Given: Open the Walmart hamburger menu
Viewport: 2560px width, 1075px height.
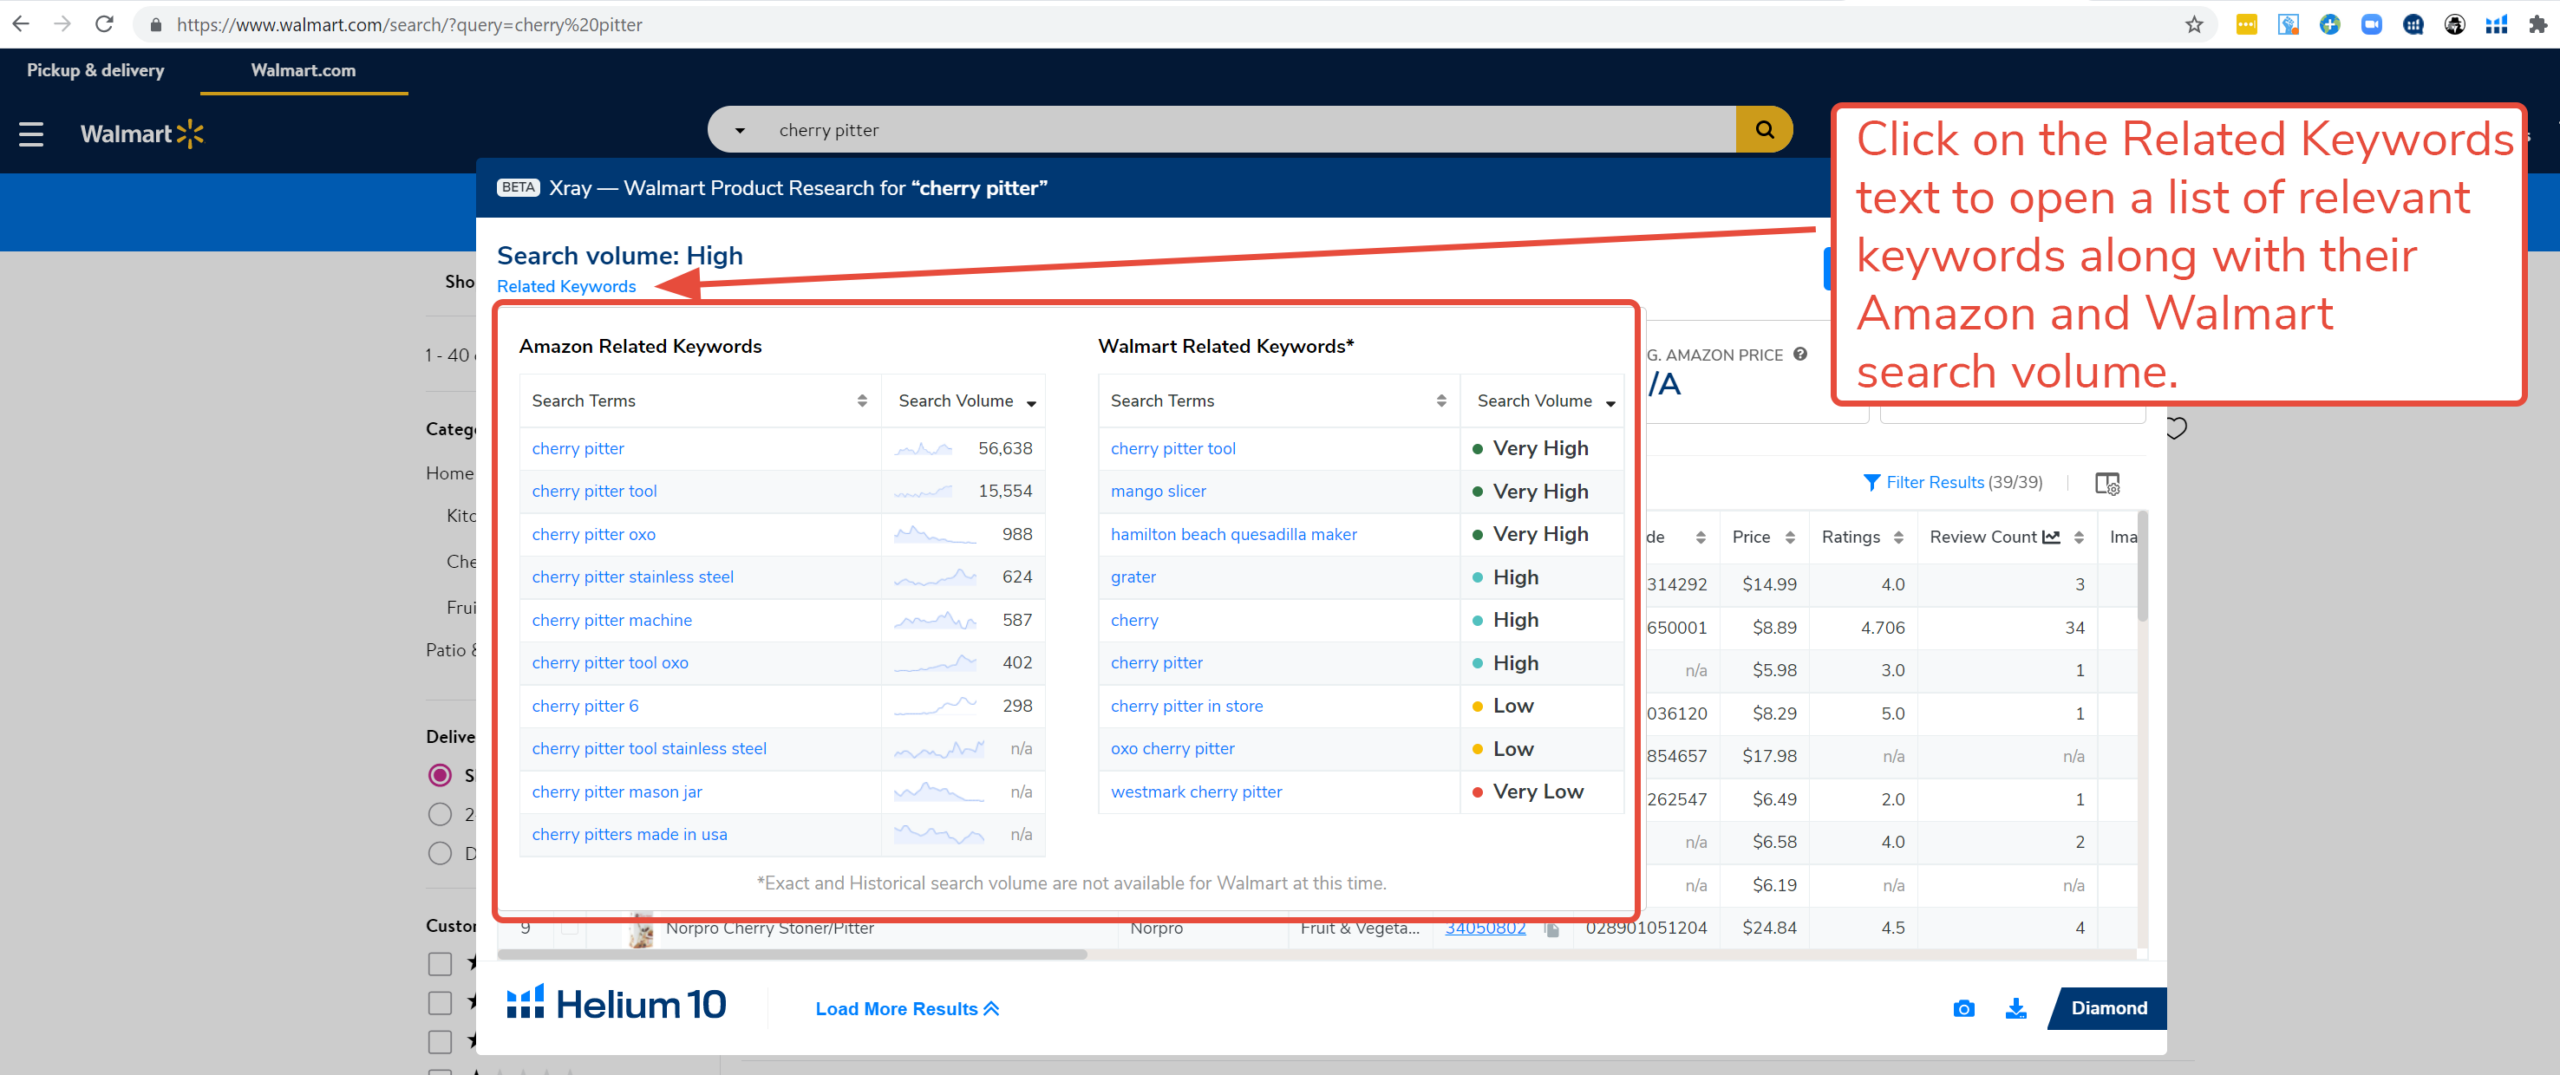Looking at the screenshot, I should (x=31, y=134).
